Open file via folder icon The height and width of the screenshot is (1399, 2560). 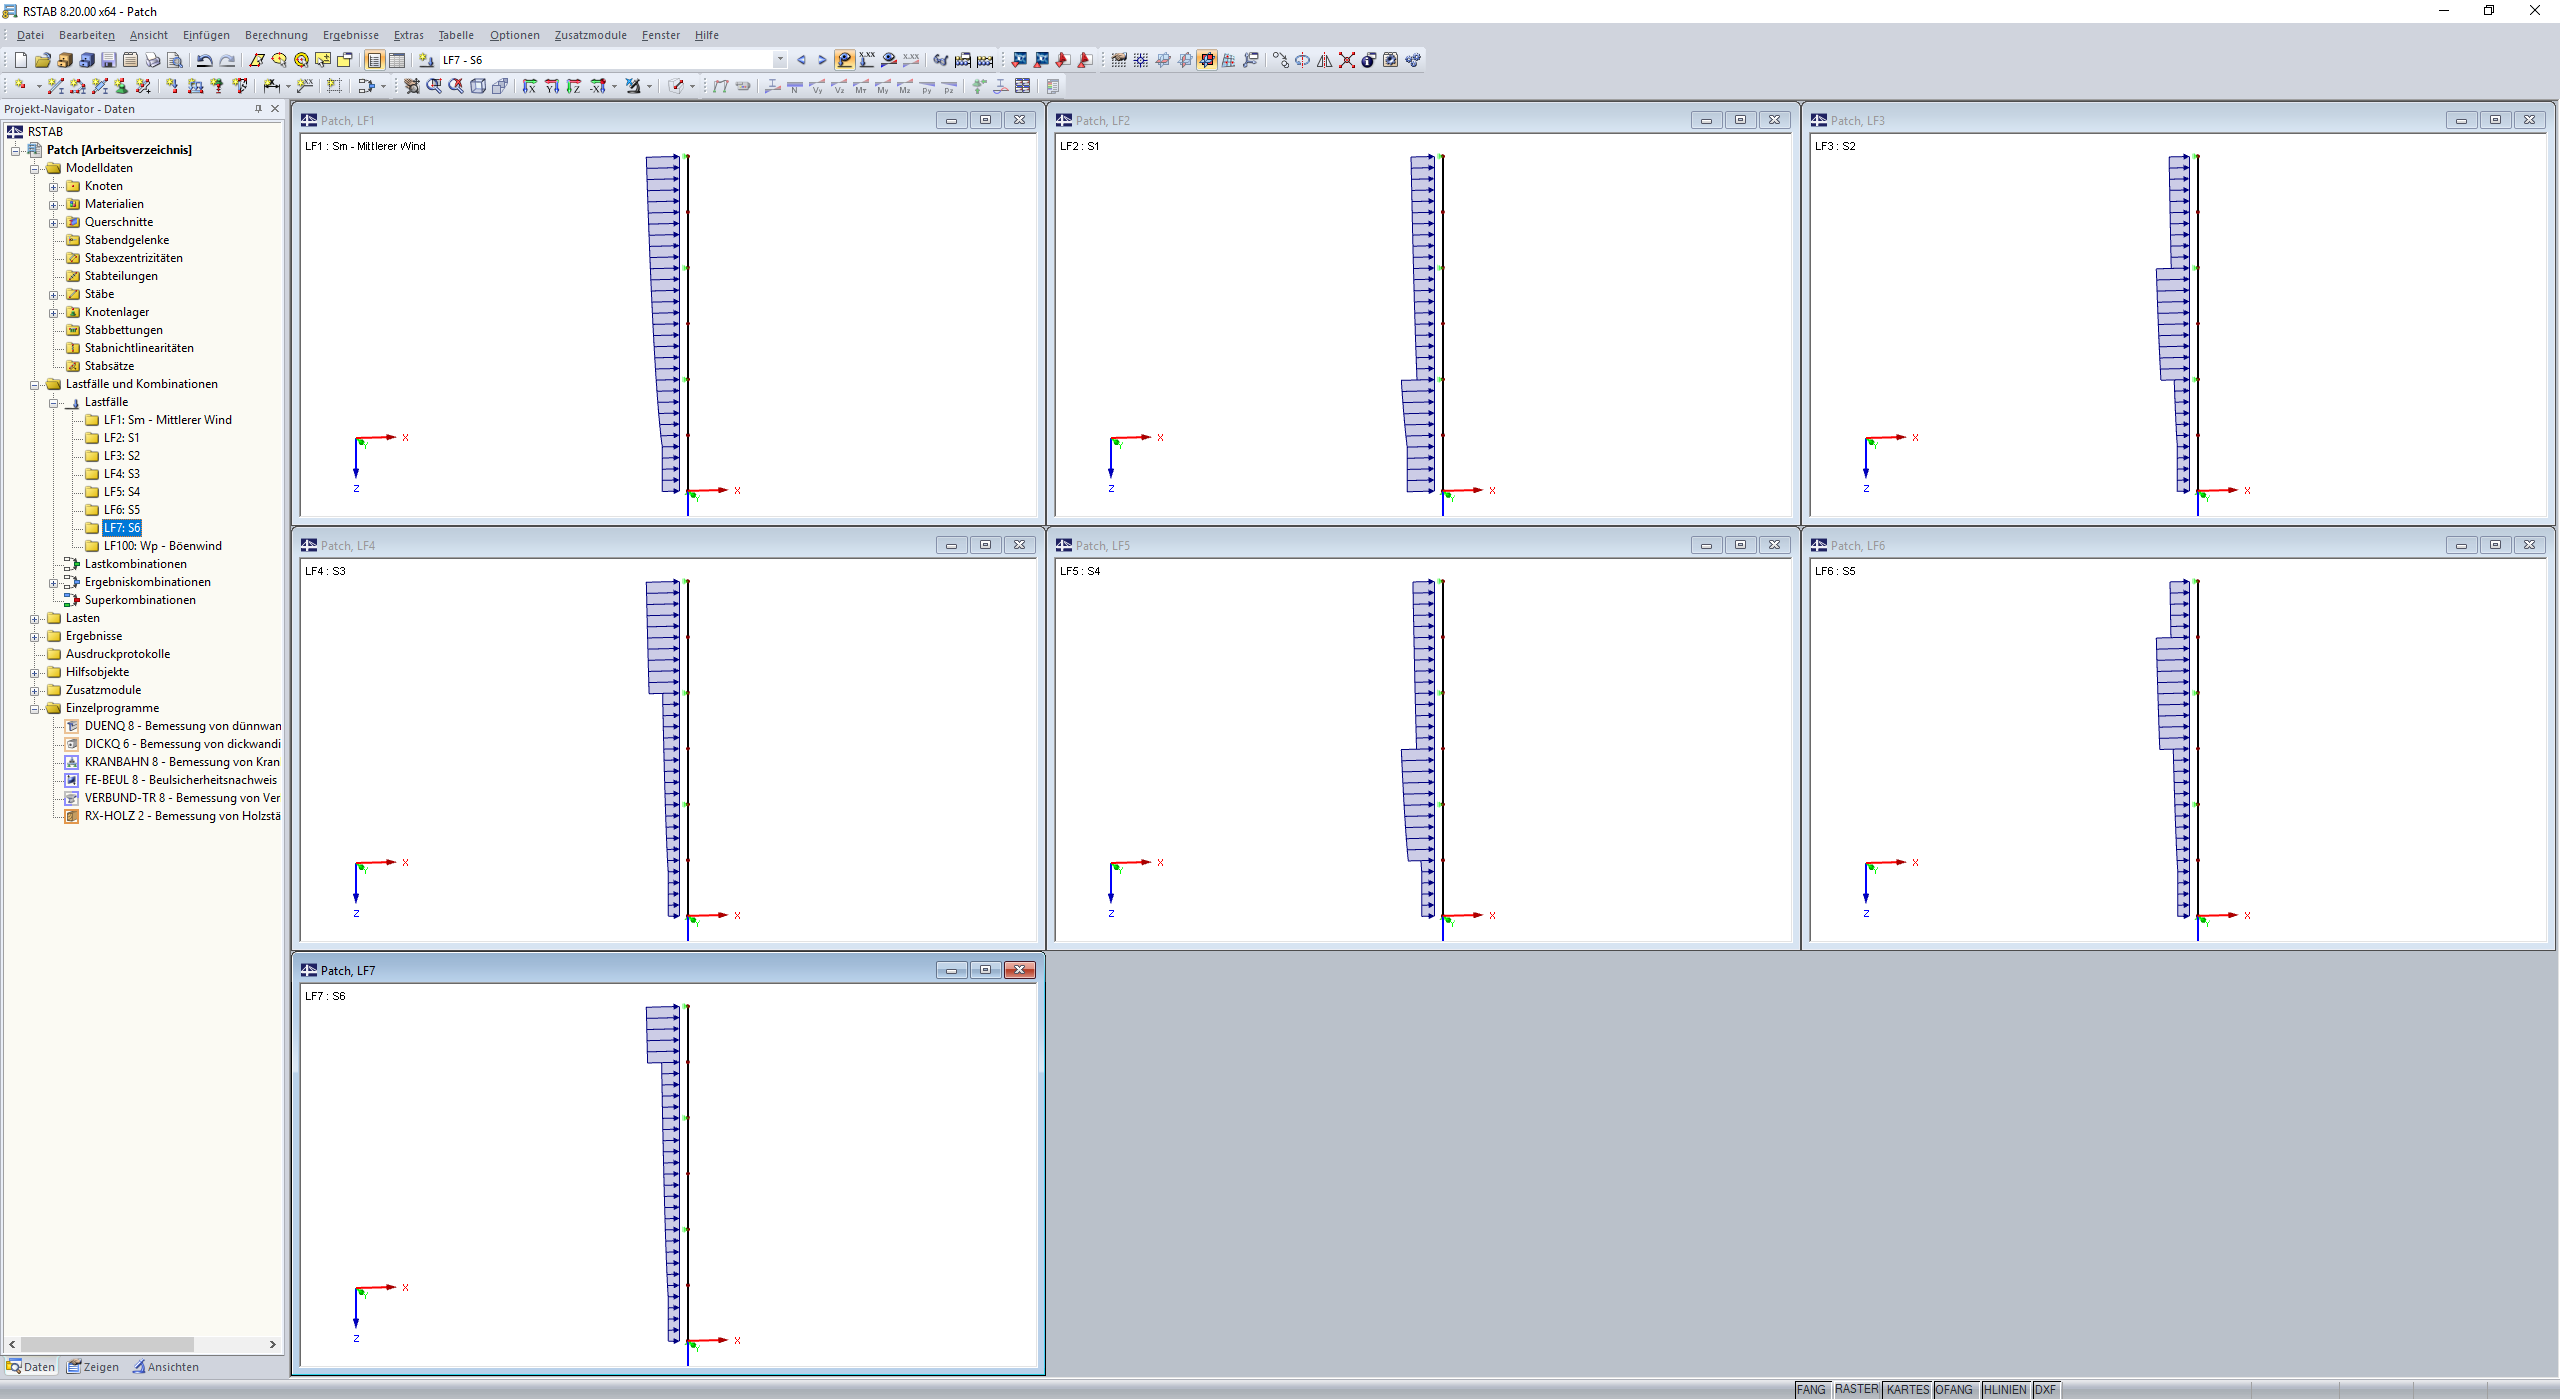point(42,60)
